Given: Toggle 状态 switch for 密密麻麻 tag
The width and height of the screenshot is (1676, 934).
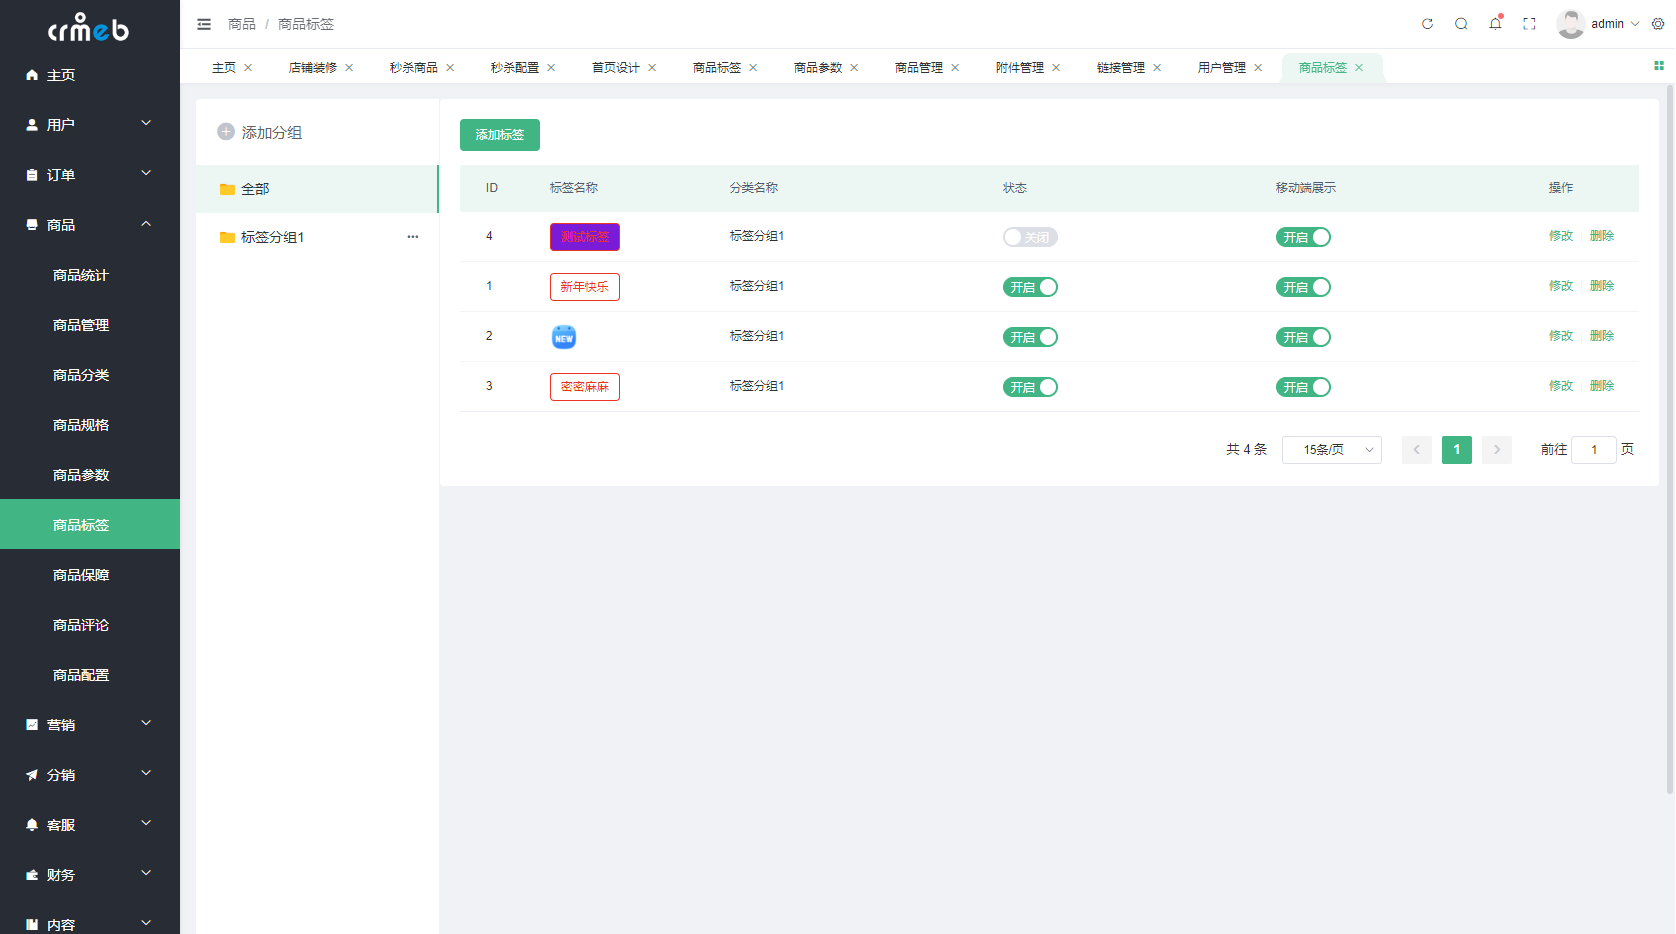Looking at the screenshot, I should [x=1030, y=387].
